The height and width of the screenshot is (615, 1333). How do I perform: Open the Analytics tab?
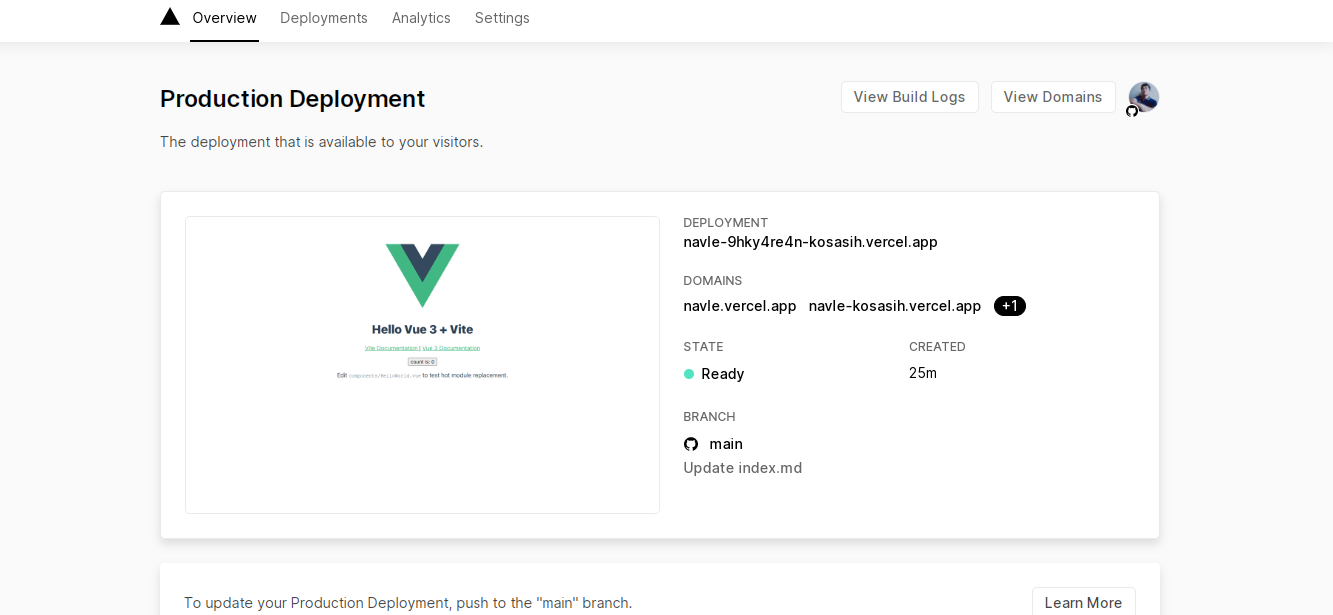421,18
